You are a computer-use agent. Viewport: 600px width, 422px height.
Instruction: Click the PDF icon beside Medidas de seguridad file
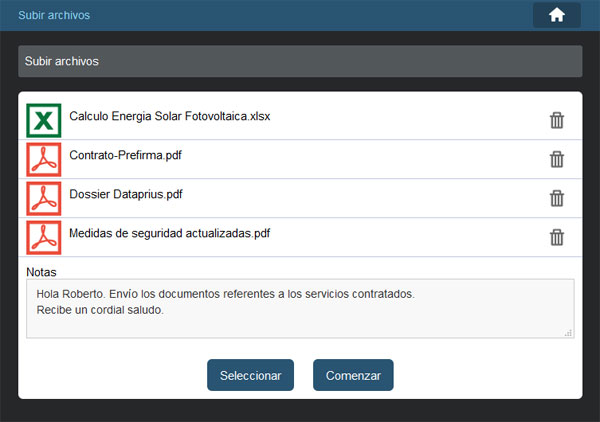point(44,238)
